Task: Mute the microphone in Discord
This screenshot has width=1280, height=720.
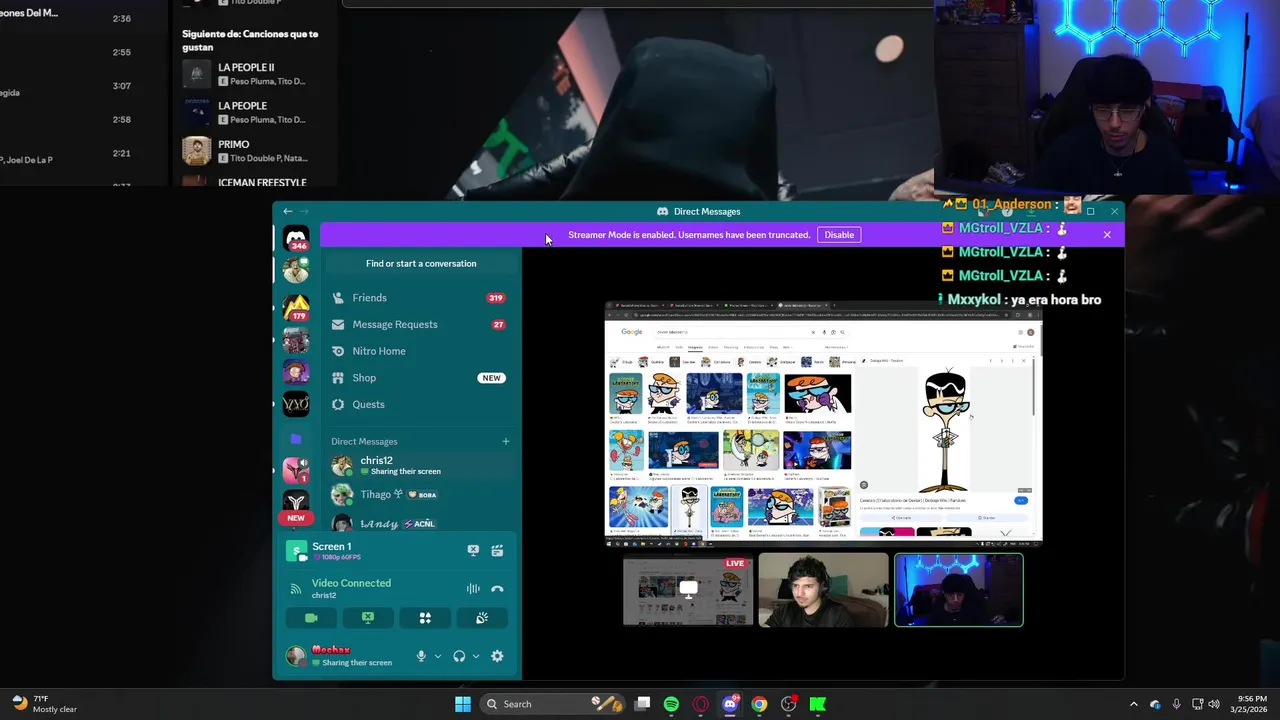Action: click(x=421, y=656)
